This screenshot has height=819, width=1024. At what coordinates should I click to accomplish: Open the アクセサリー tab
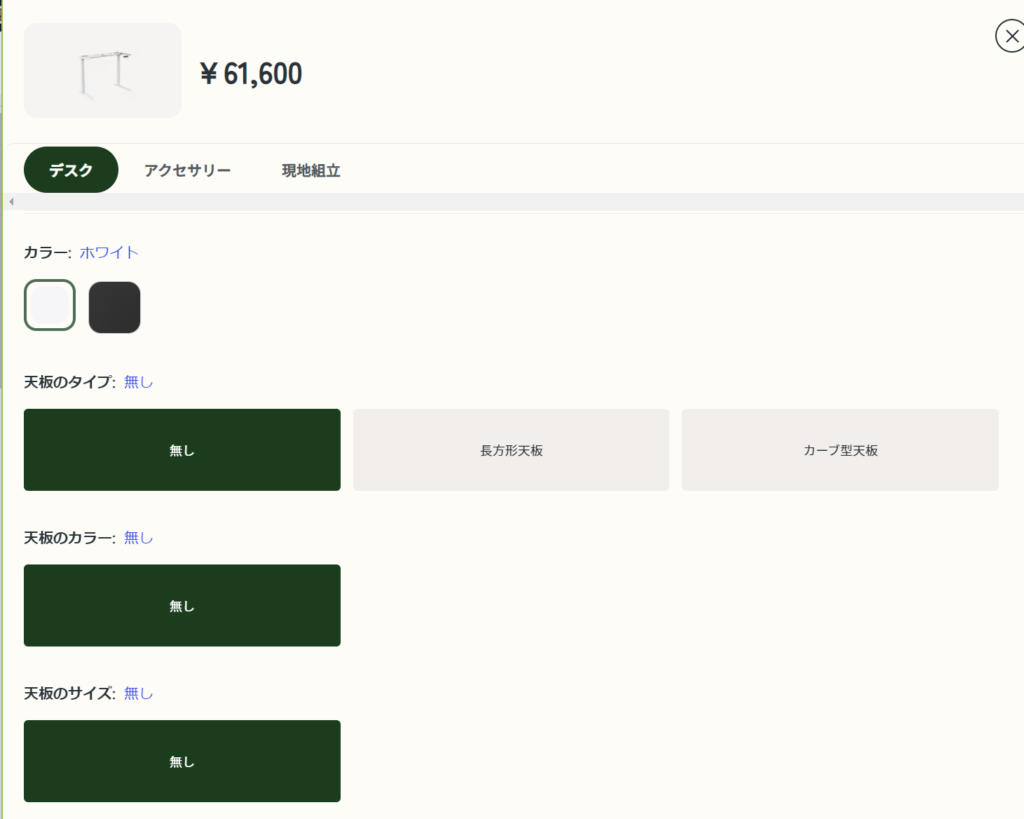point(187,170)
